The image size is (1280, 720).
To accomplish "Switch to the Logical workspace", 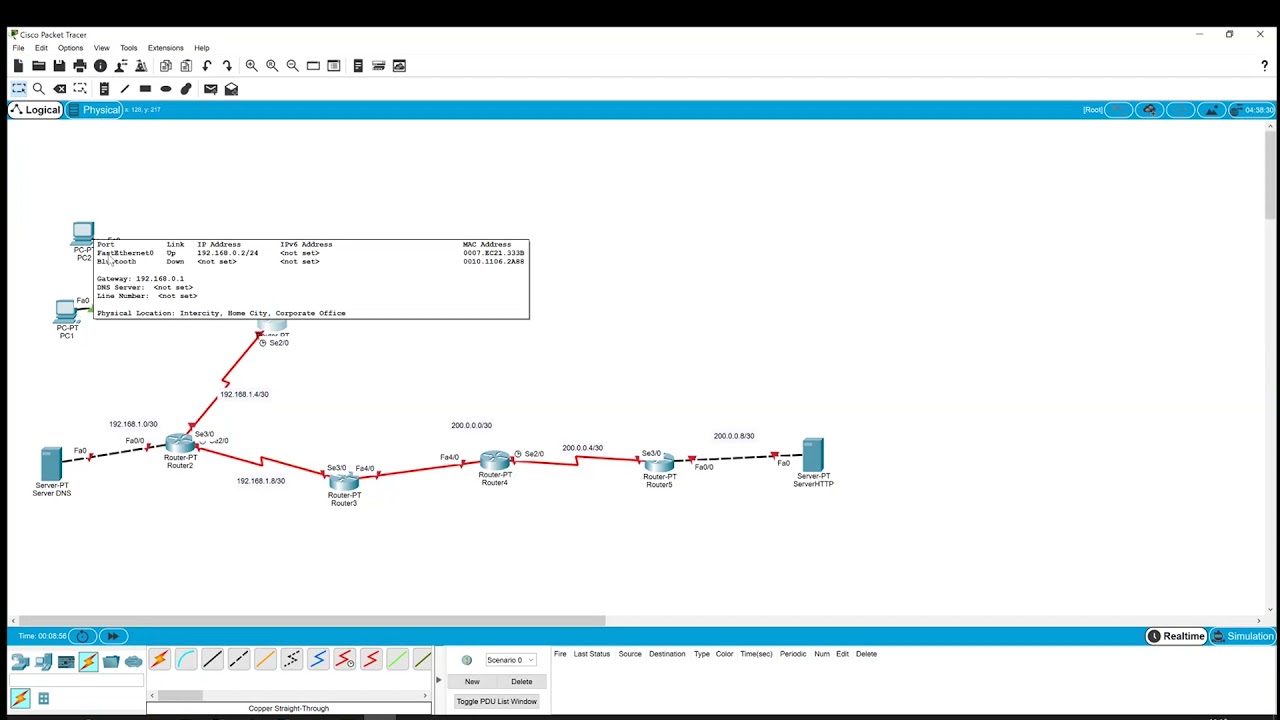I will tap(35, 110).
